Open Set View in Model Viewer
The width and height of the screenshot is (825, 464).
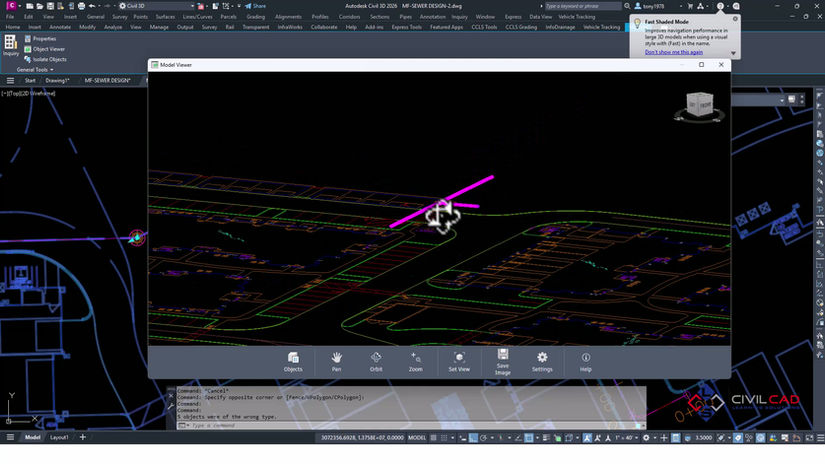click(459, 362)
